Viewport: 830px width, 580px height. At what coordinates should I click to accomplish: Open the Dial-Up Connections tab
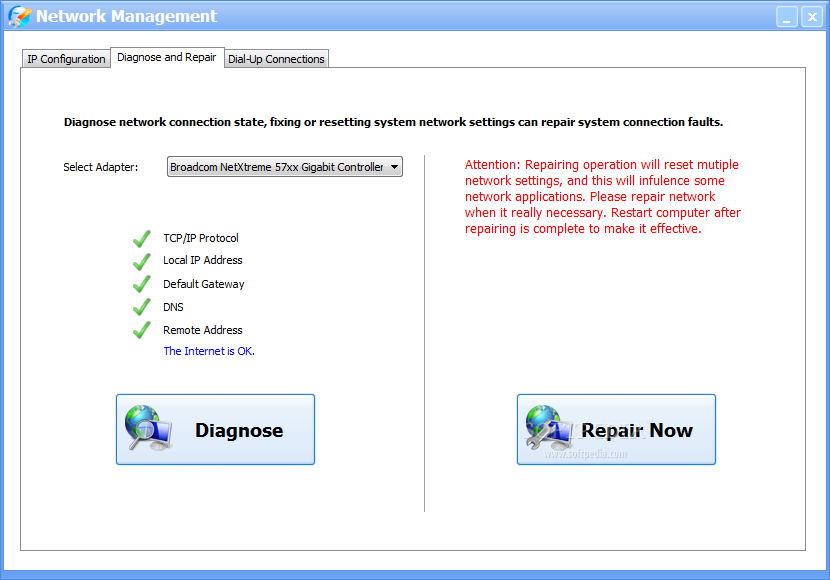click(276, 59)
